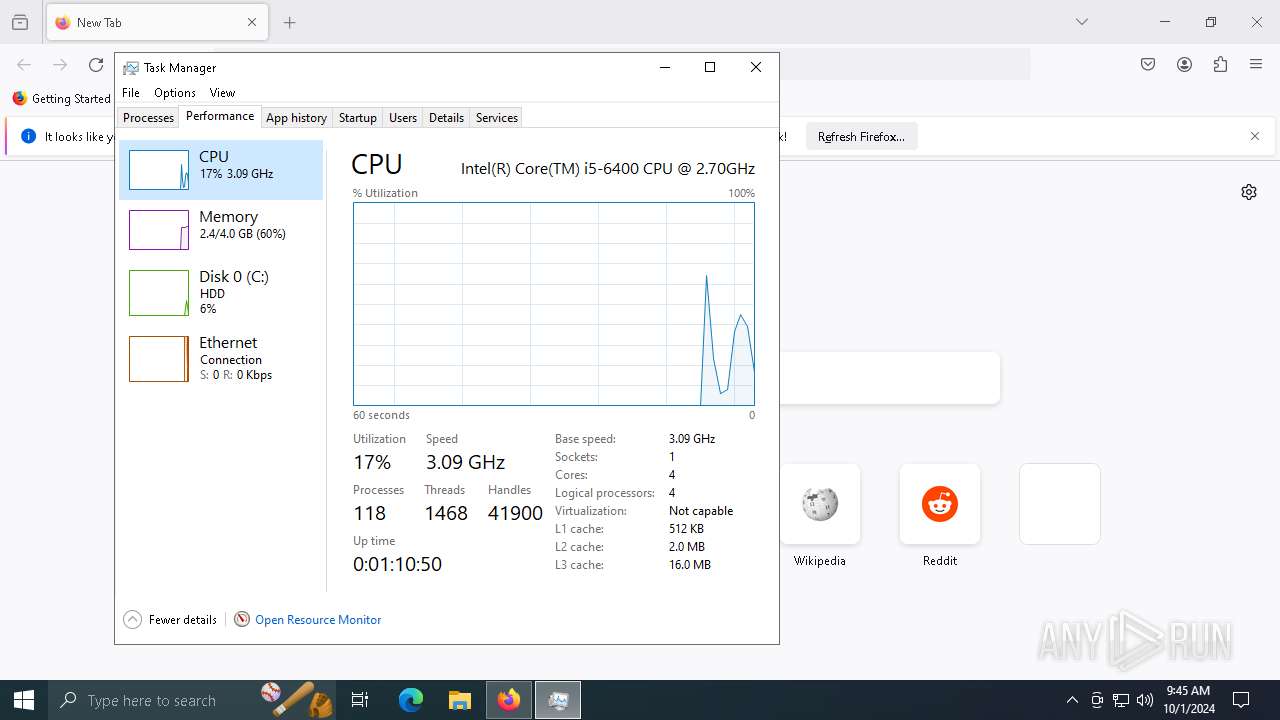Click the baseball search highlight icon
Viewport: 1280px width, 720px height.
296,700
